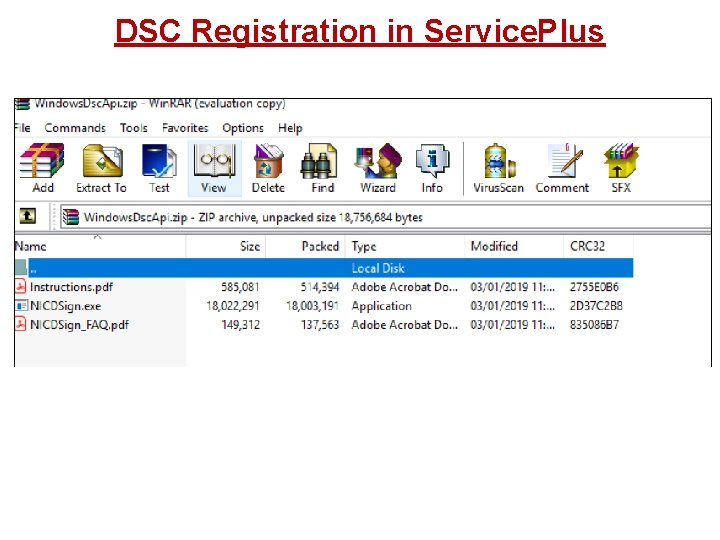Sort by the Name column header
720x540 pixels.
(x=100, y=246)
